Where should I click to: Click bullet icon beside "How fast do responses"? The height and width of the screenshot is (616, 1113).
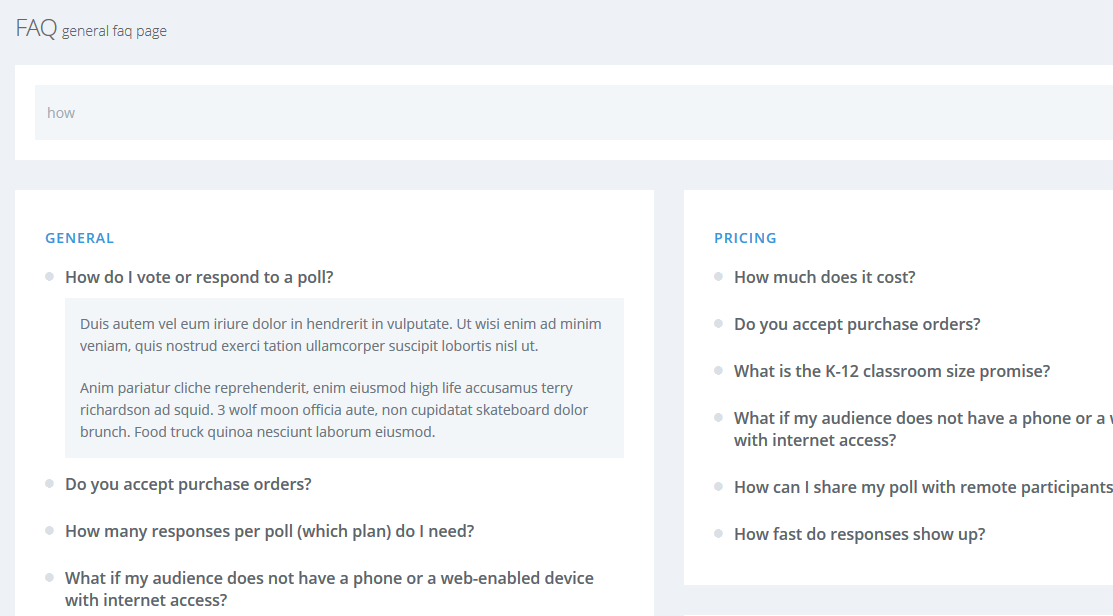coord(718,534)
